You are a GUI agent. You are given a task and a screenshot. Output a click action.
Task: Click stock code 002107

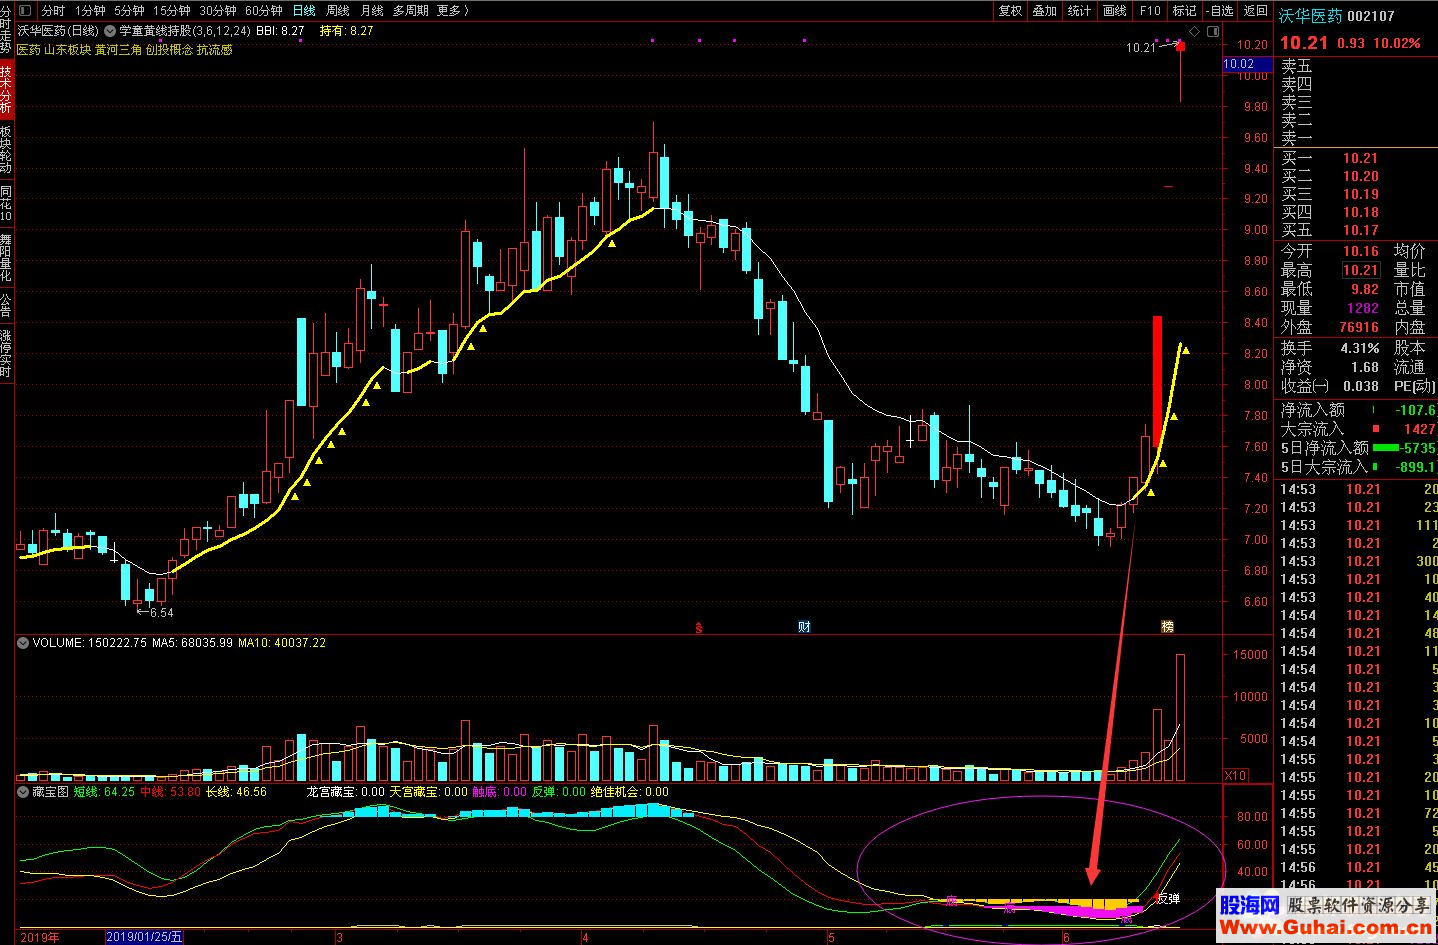coord(1371,16)
